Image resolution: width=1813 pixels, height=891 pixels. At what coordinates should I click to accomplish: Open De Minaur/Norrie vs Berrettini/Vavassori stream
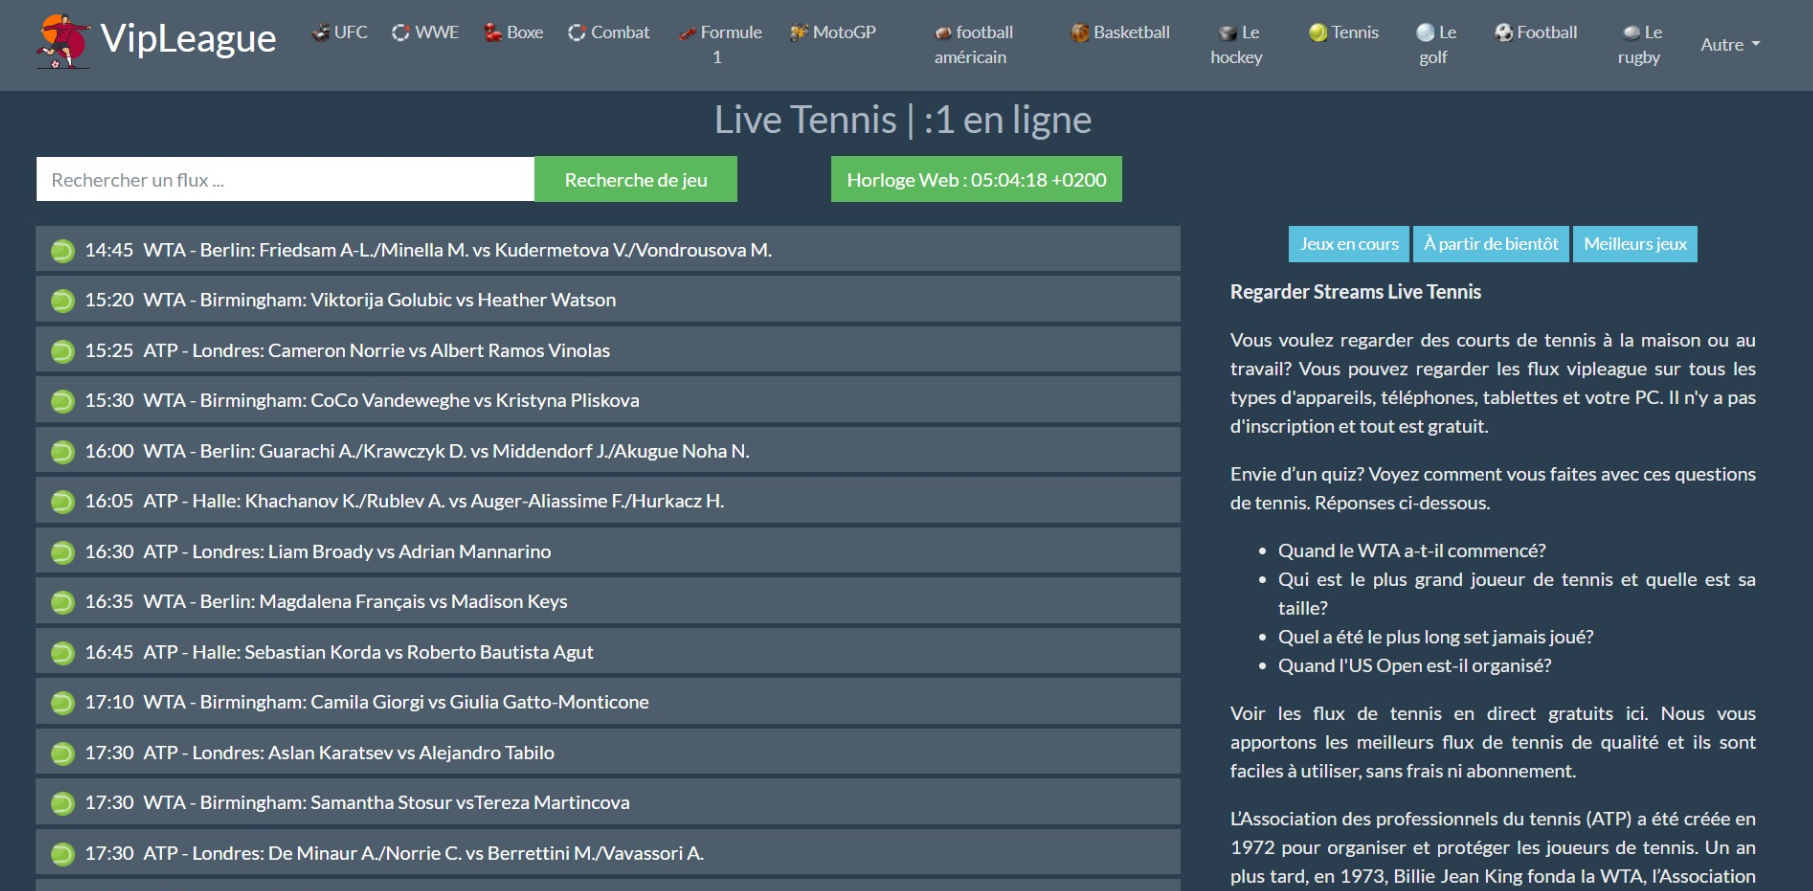(x=608, y=853)
